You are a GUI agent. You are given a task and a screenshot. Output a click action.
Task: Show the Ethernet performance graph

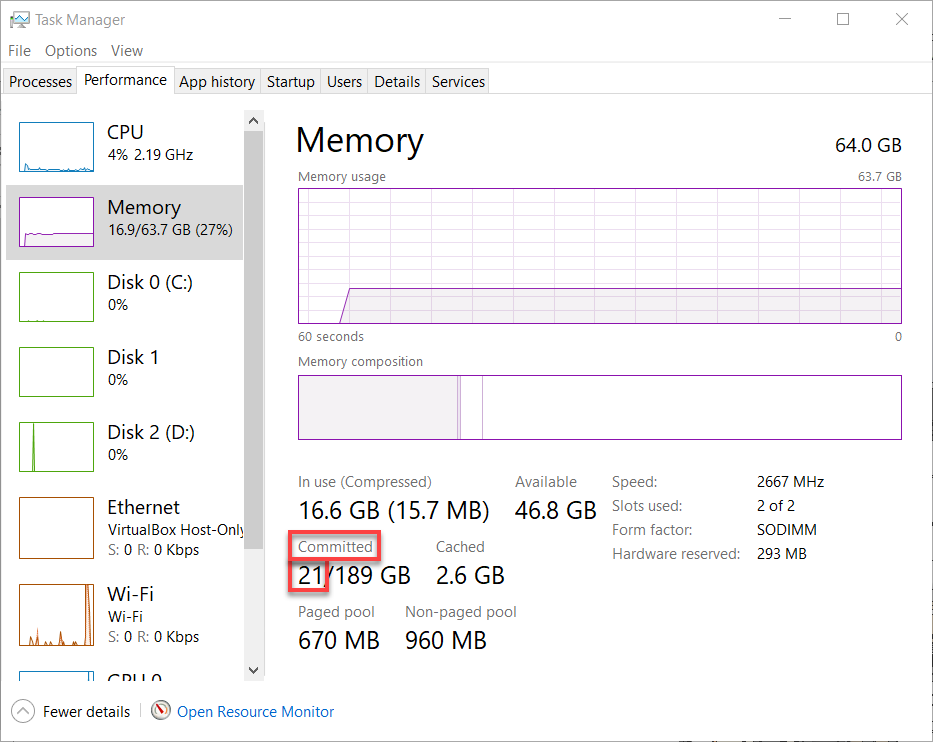tap(56, 527)
